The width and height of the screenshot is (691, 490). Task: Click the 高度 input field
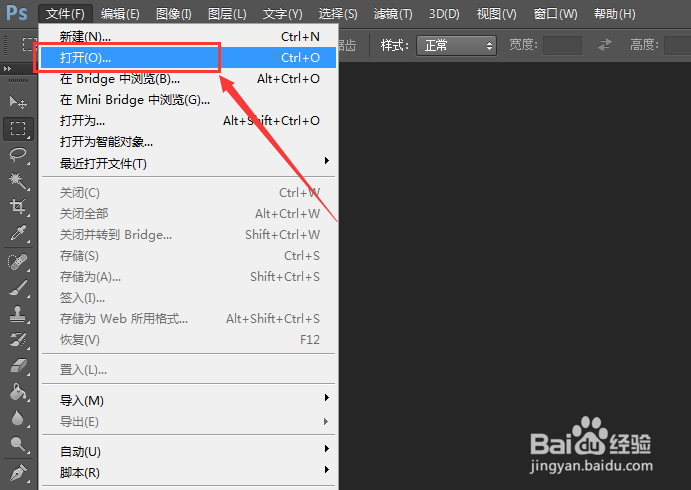coord(678,45)
